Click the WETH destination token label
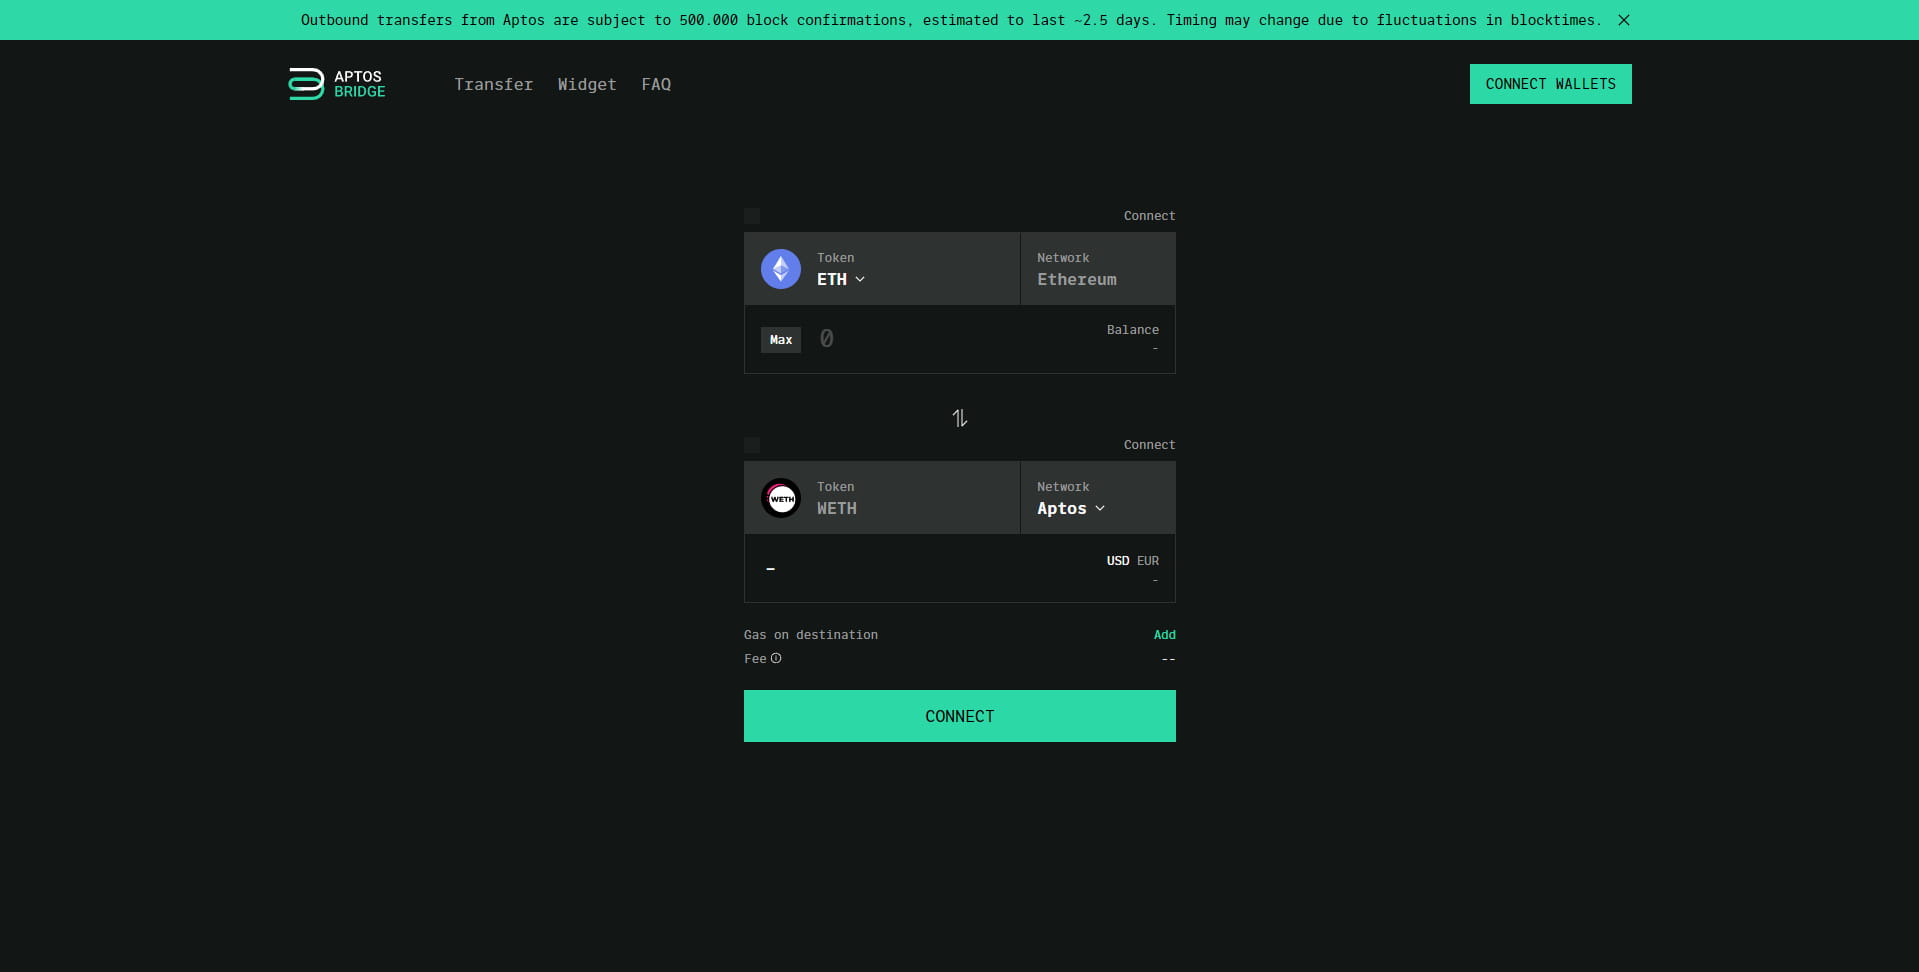This screenshot has width=1919, height=972. coord(837,508)
